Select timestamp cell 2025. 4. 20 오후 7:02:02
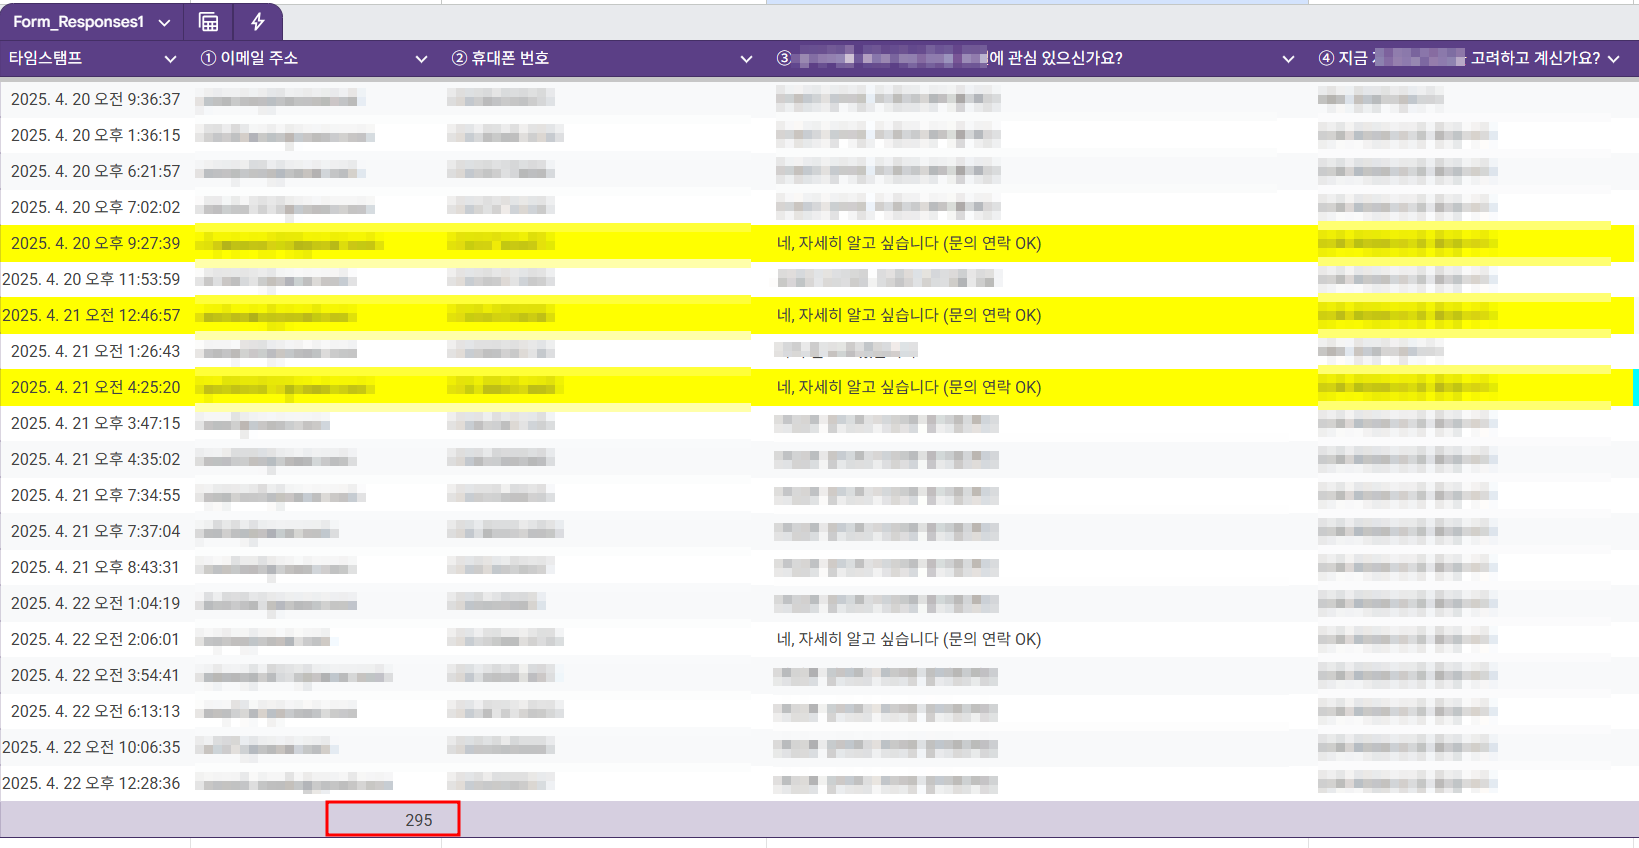Screen dimensions: 1639x848 click(x=96, y=207)
